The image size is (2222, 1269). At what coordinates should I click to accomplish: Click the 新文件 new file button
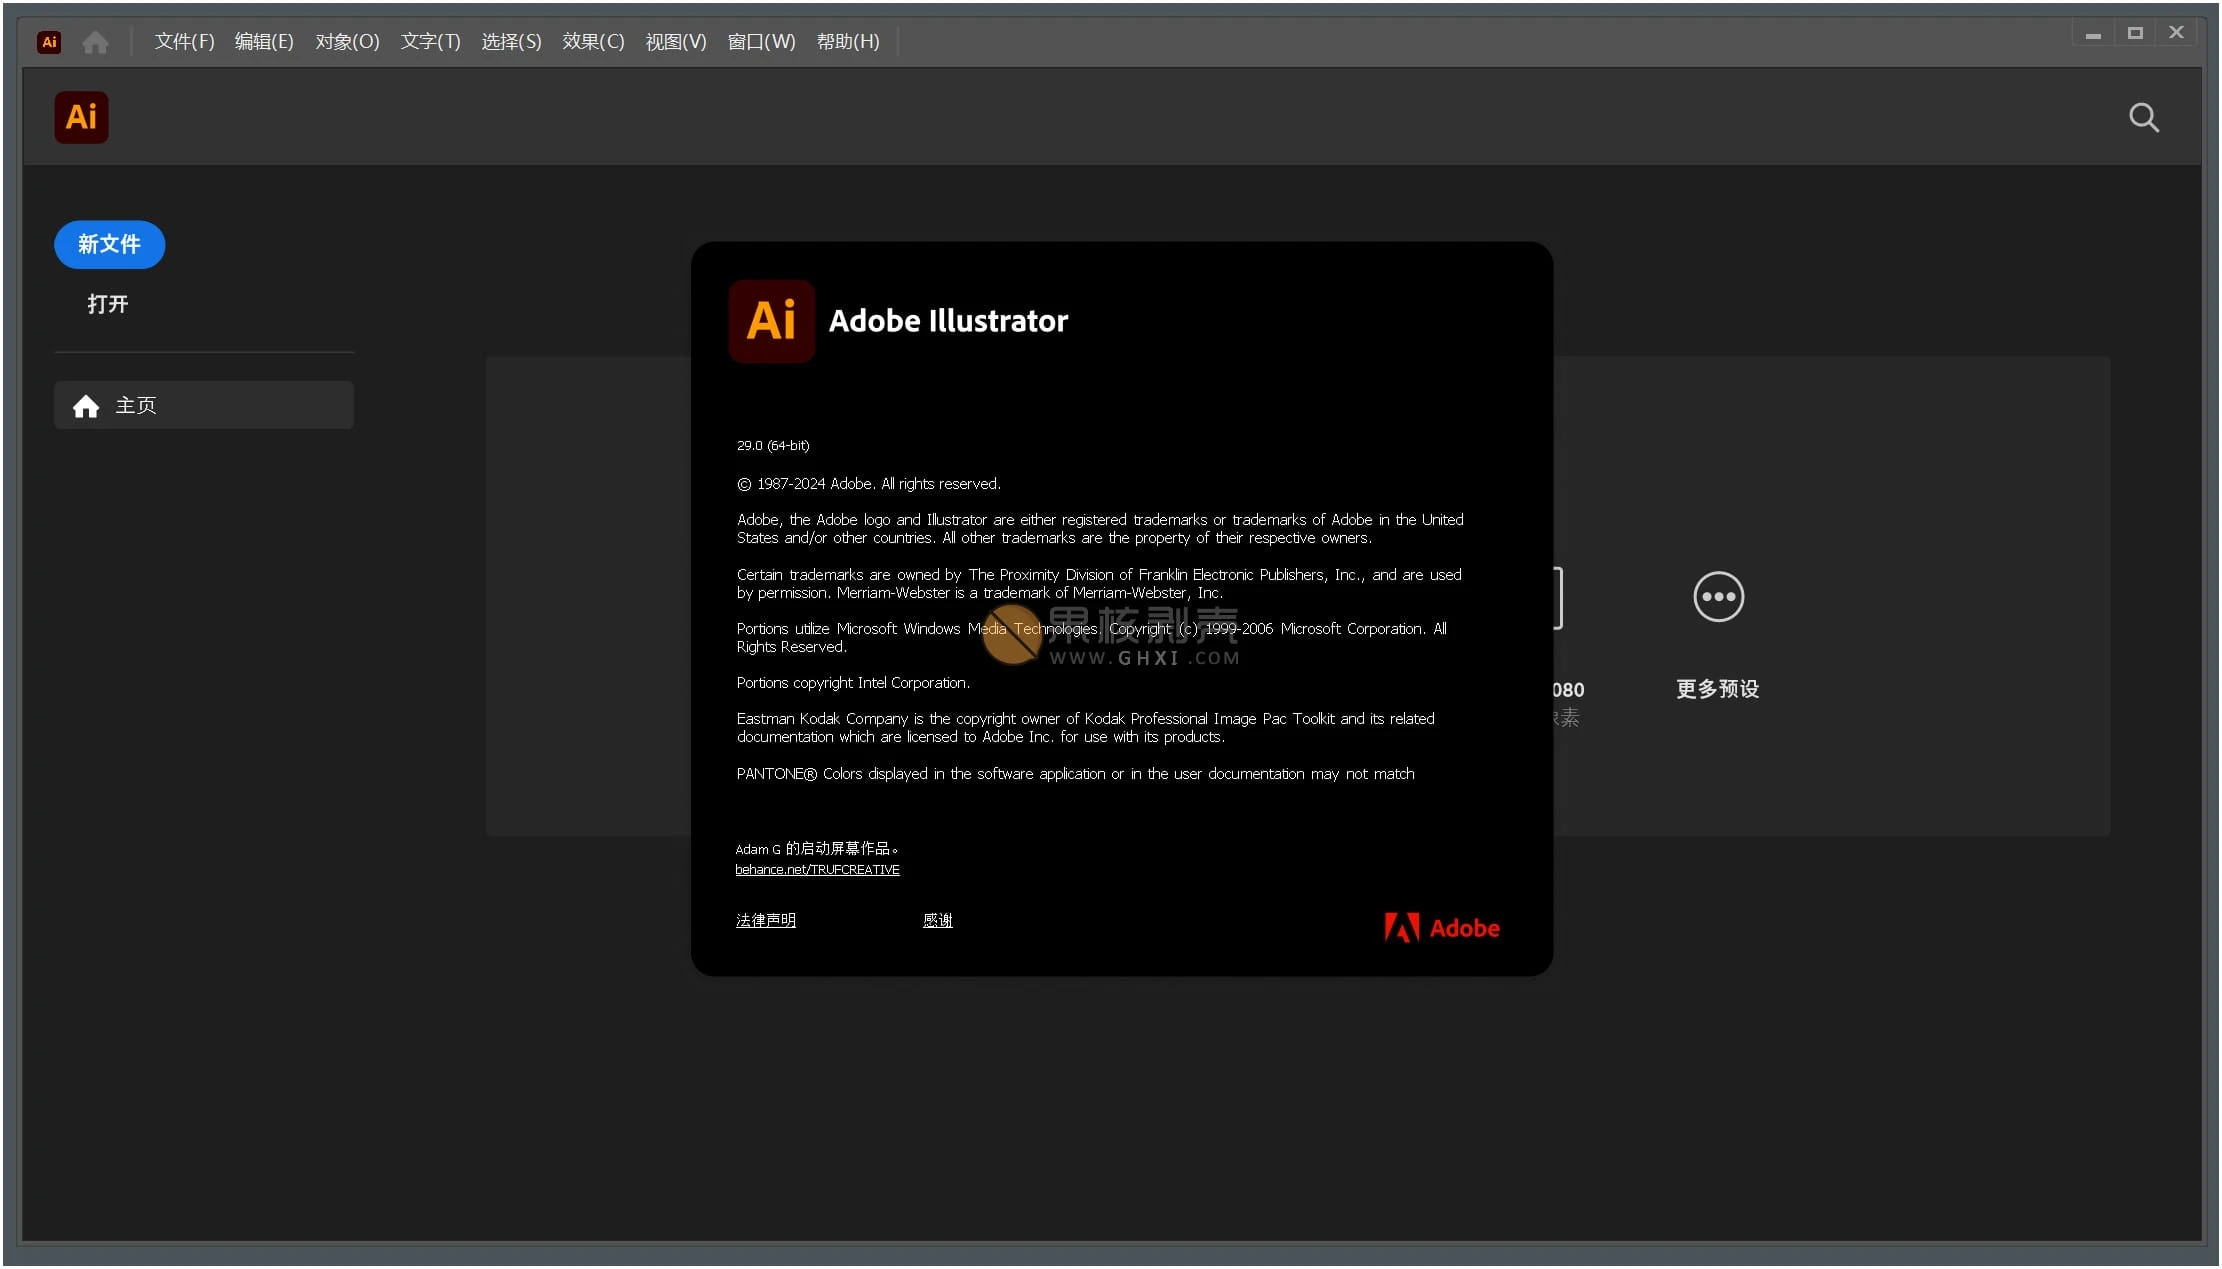pos(108,244)
